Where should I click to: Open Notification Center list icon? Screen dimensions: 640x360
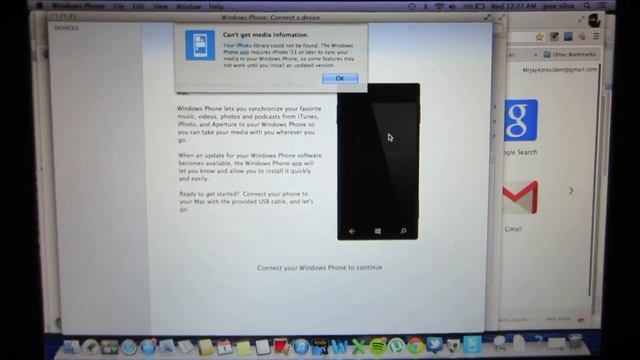tap(602, 6)
